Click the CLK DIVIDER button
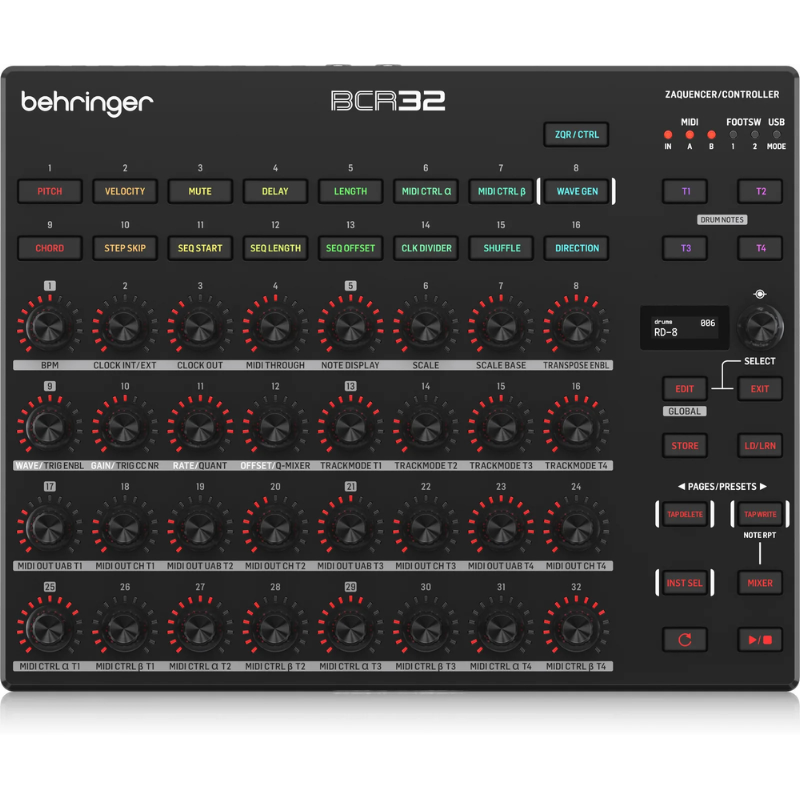The width and height of the screenshot is (800, 800). [426, 248]
